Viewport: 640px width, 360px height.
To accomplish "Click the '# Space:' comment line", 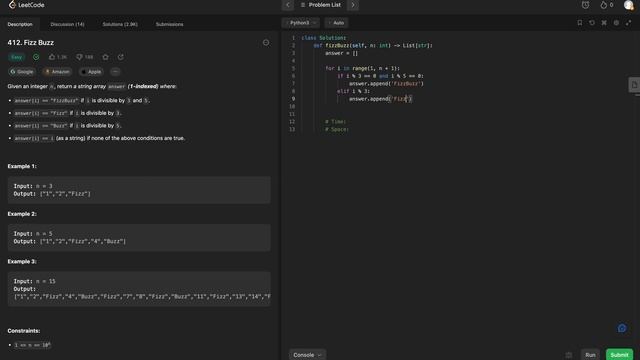I will 337,129.
